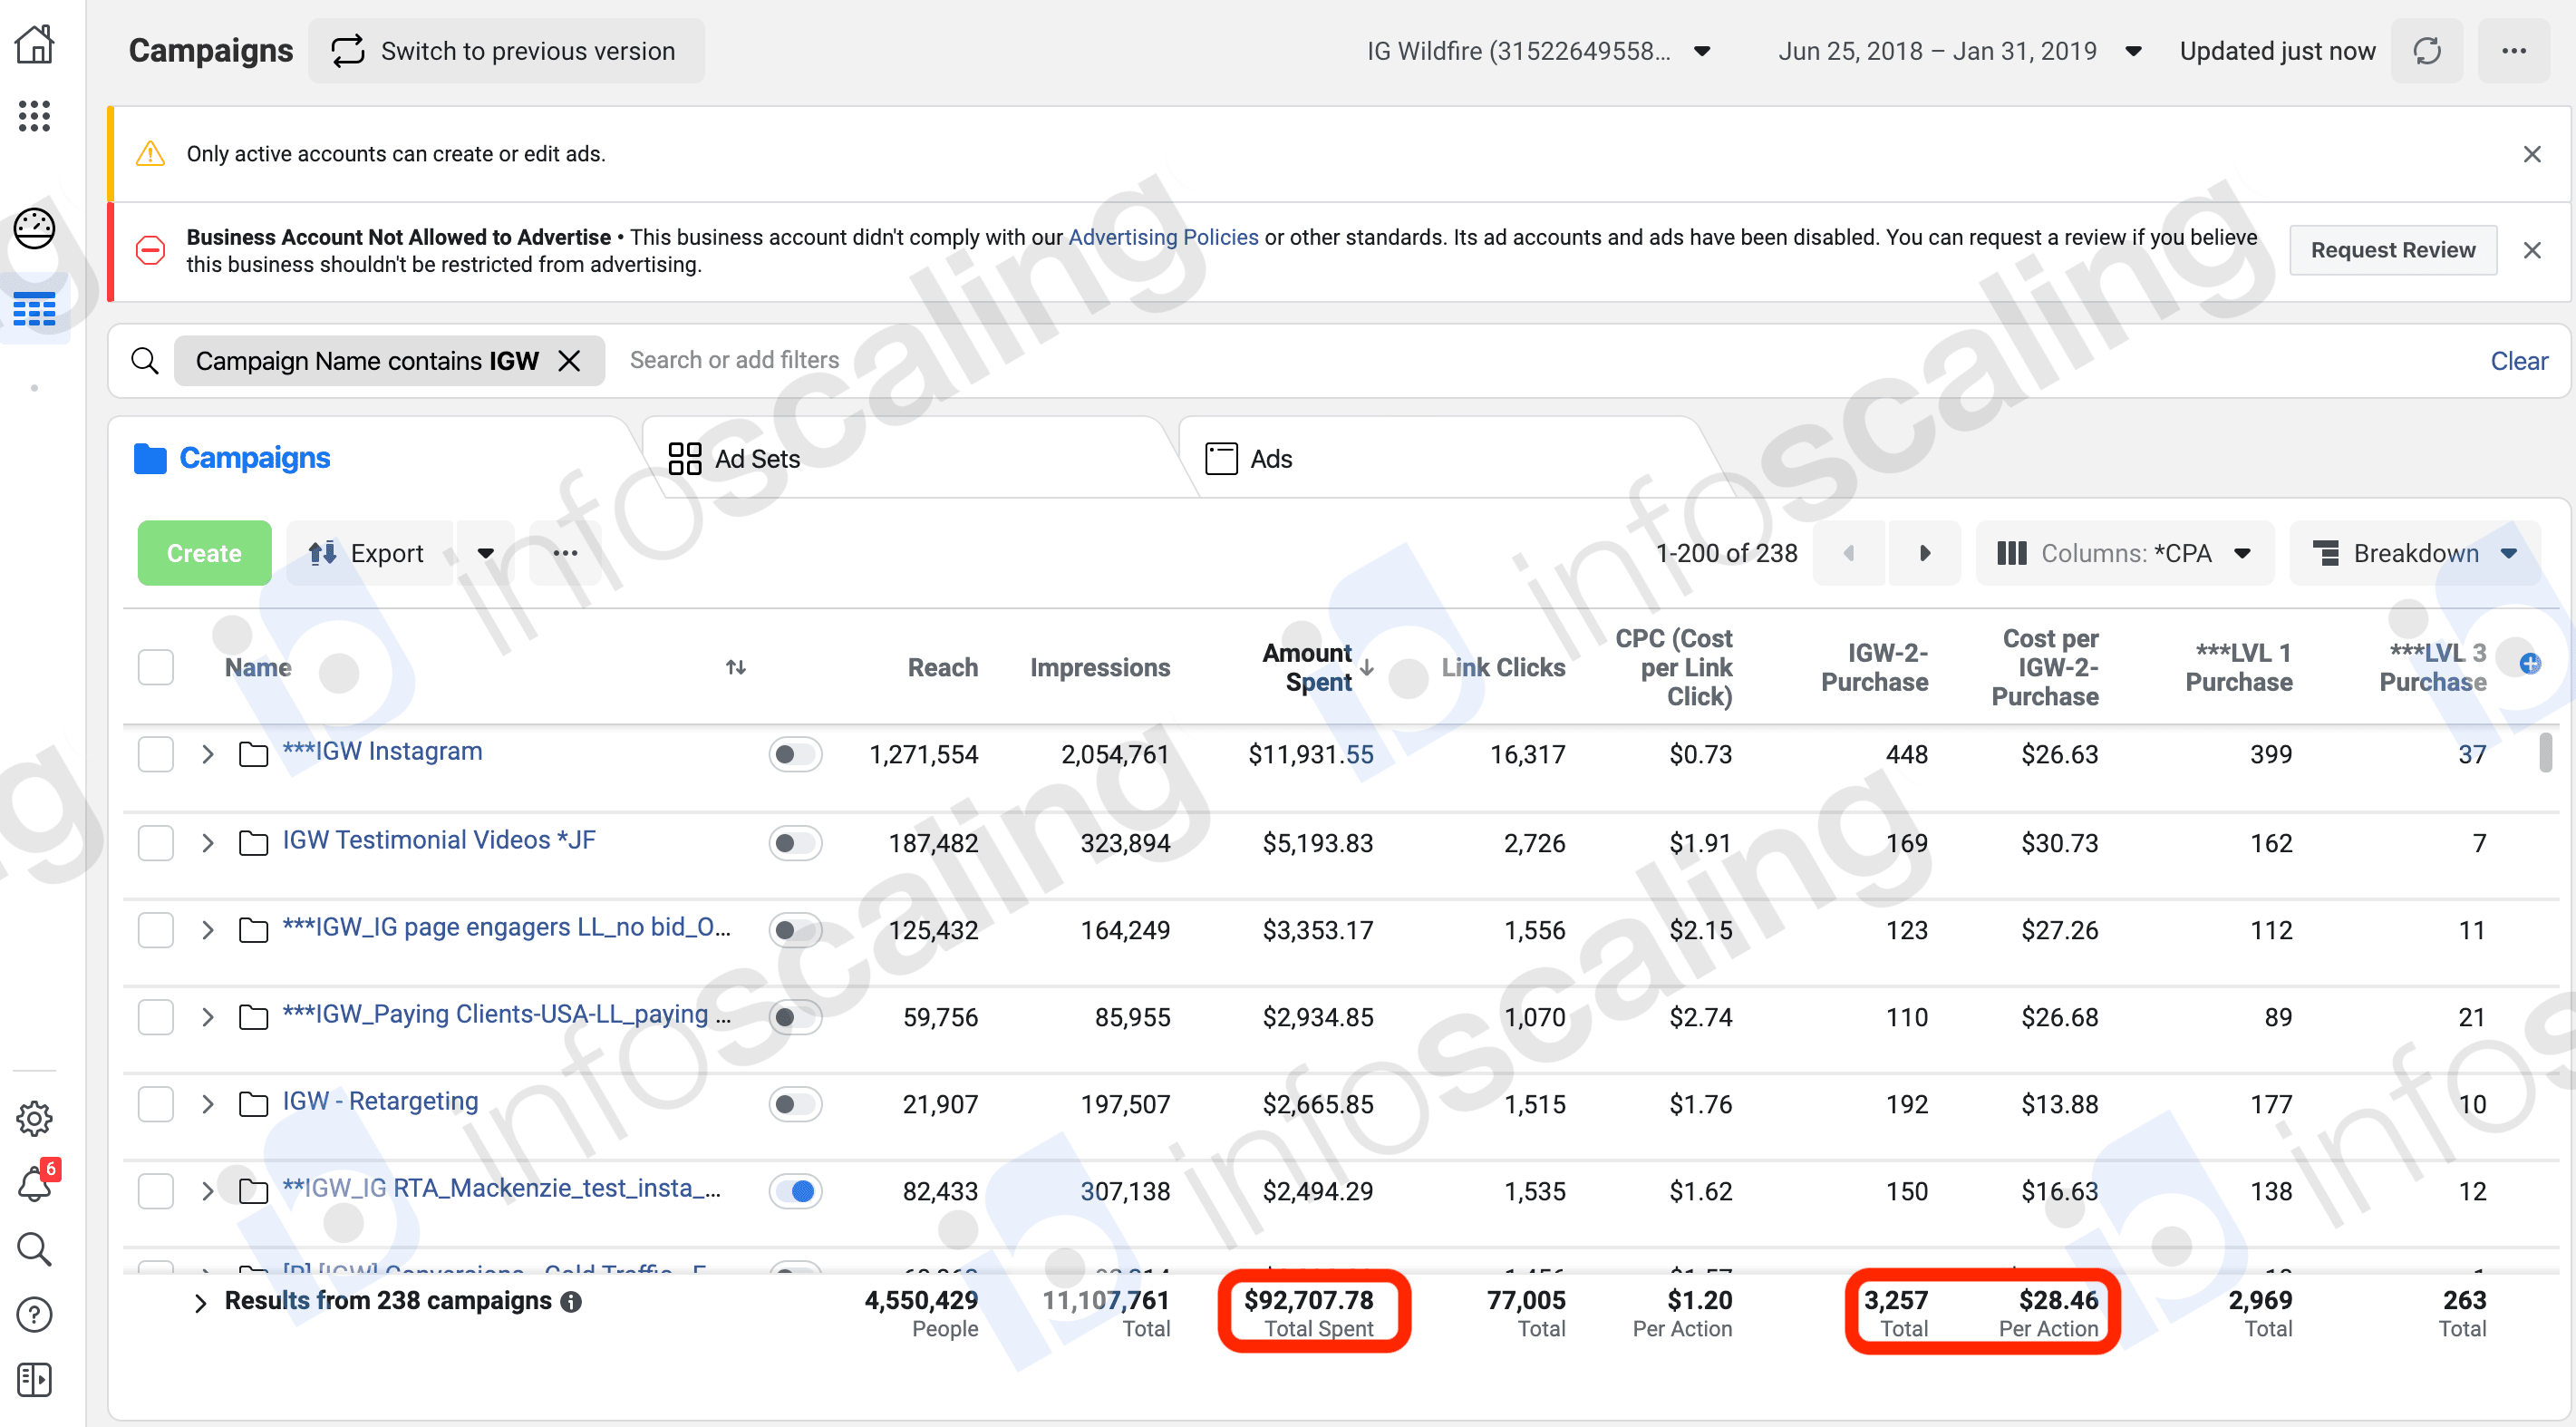2576x1427 pixels.
Task: Tick the select-all header checkbox
Action: tap(156, 667)
